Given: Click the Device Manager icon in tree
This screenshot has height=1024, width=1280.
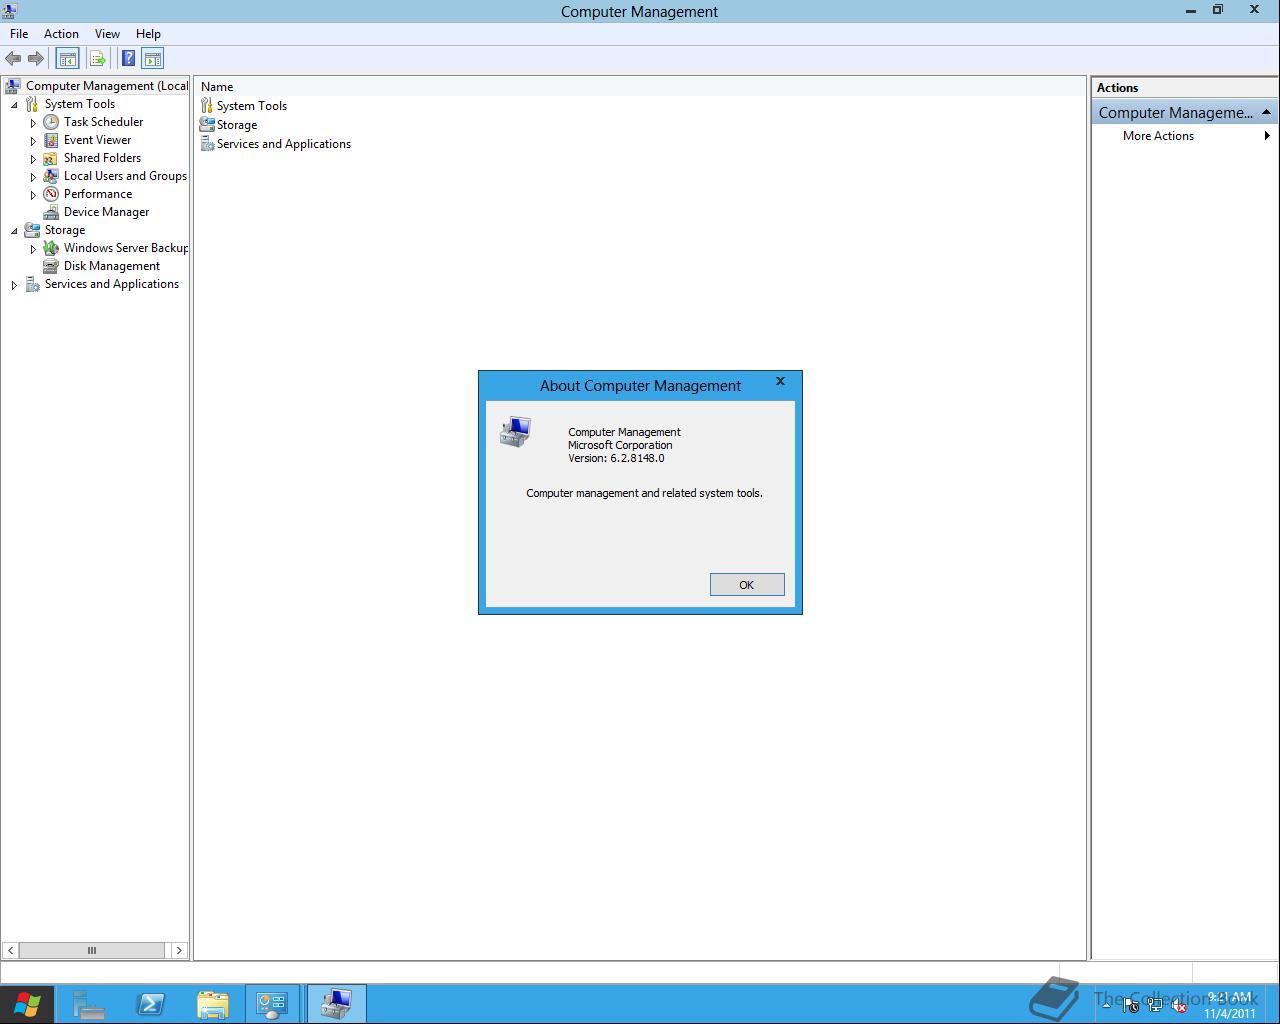Looking at the screenshot, I should 51,212.
